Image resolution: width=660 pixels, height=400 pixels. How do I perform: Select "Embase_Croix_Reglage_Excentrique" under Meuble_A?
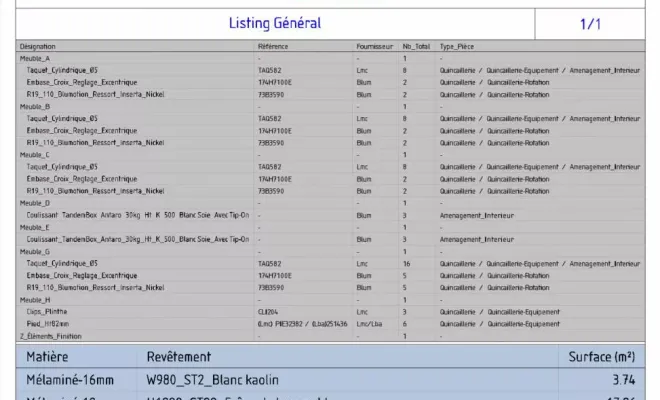coord(82,83)
